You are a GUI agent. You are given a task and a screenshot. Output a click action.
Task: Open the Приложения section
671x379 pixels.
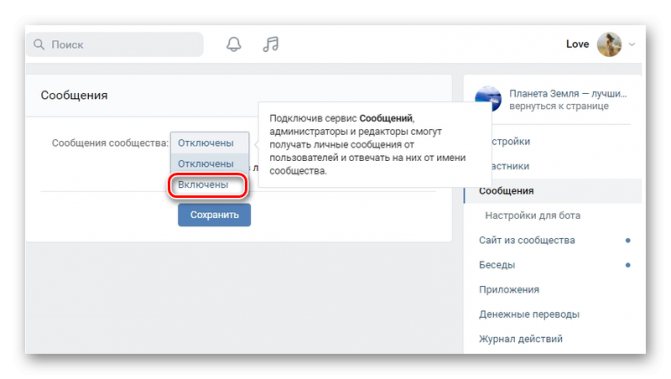click(509, 290)
